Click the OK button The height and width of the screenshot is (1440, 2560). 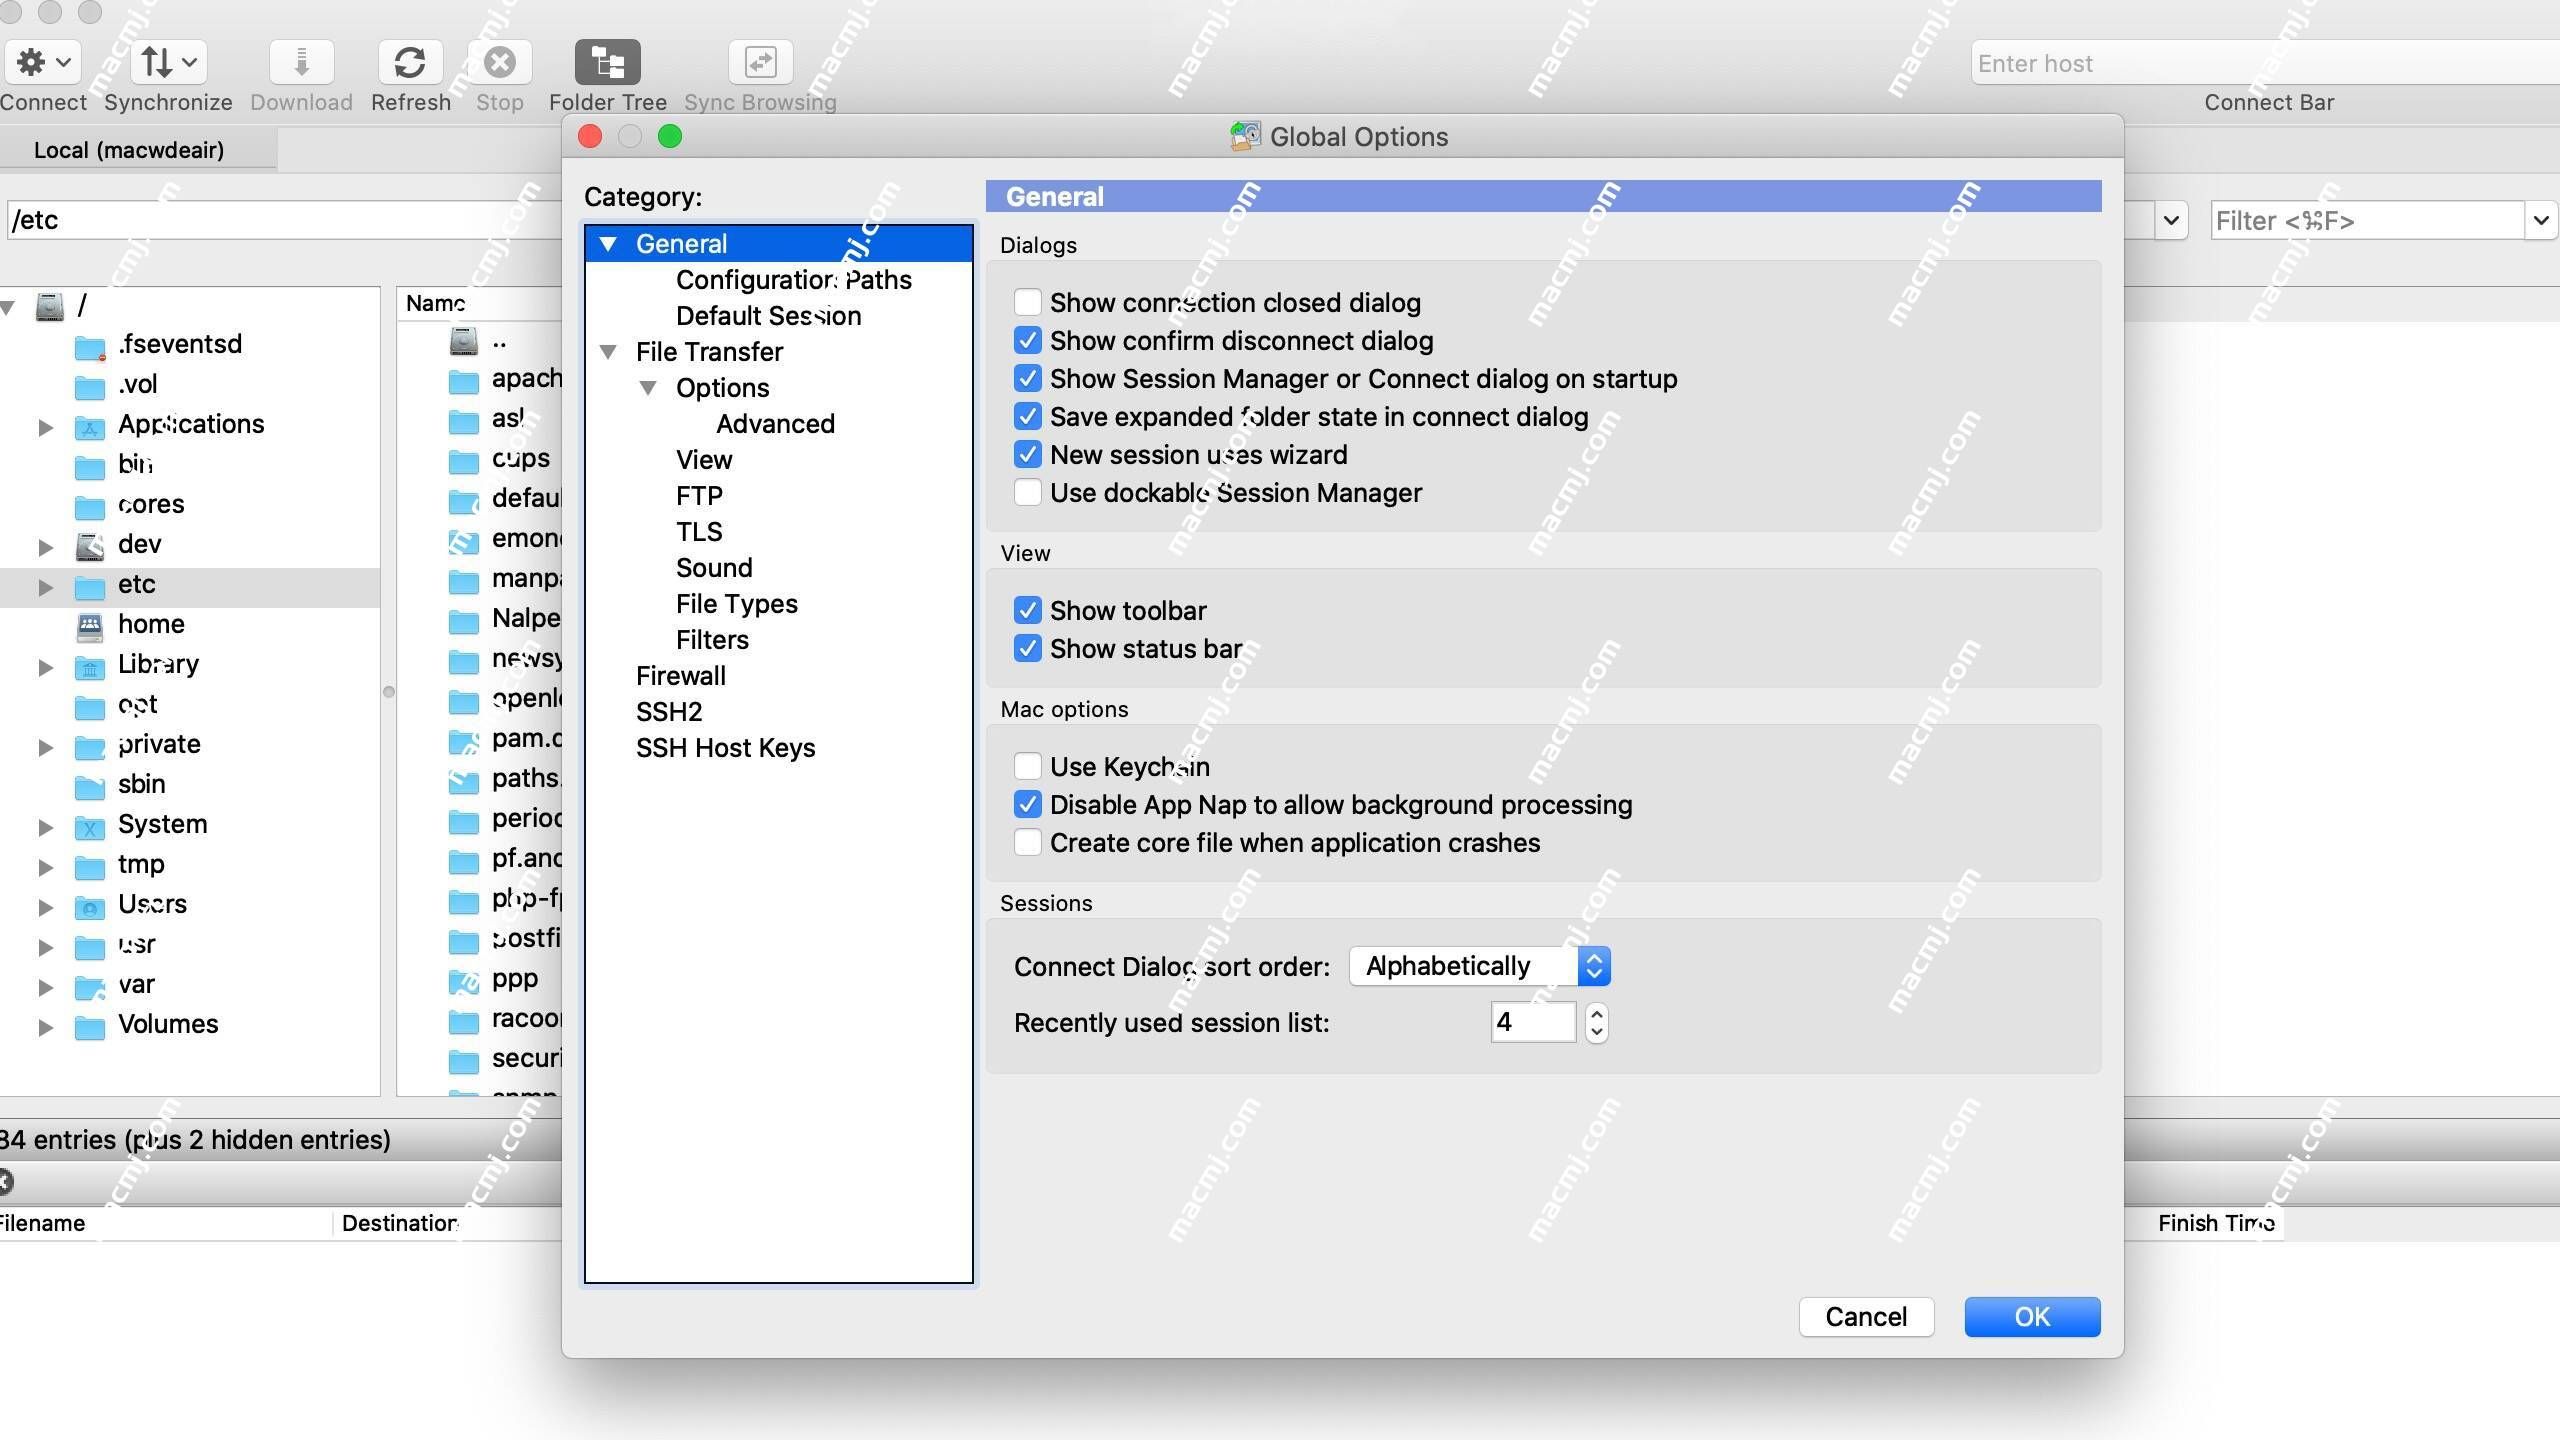click(2032, 1316)
